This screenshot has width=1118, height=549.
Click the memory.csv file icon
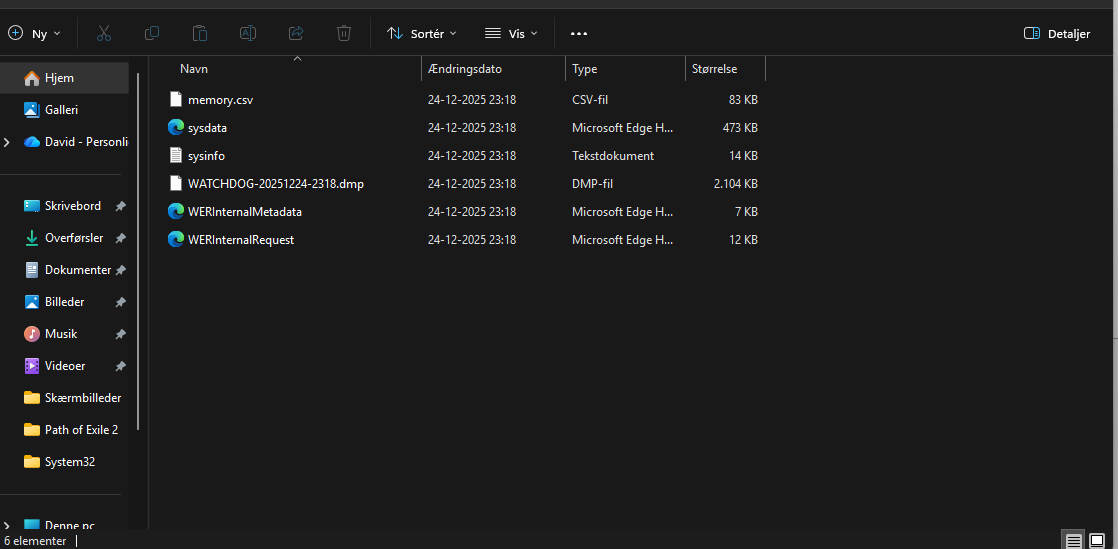pos(176,100)
